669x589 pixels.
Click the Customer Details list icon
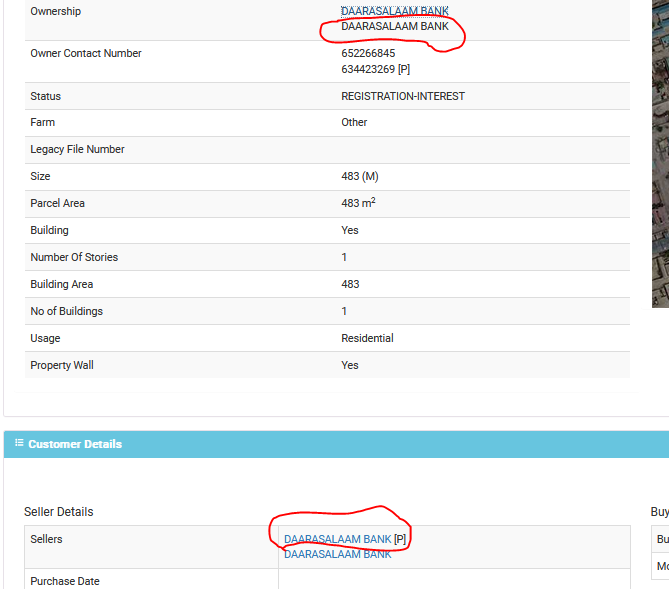[19, 443]
